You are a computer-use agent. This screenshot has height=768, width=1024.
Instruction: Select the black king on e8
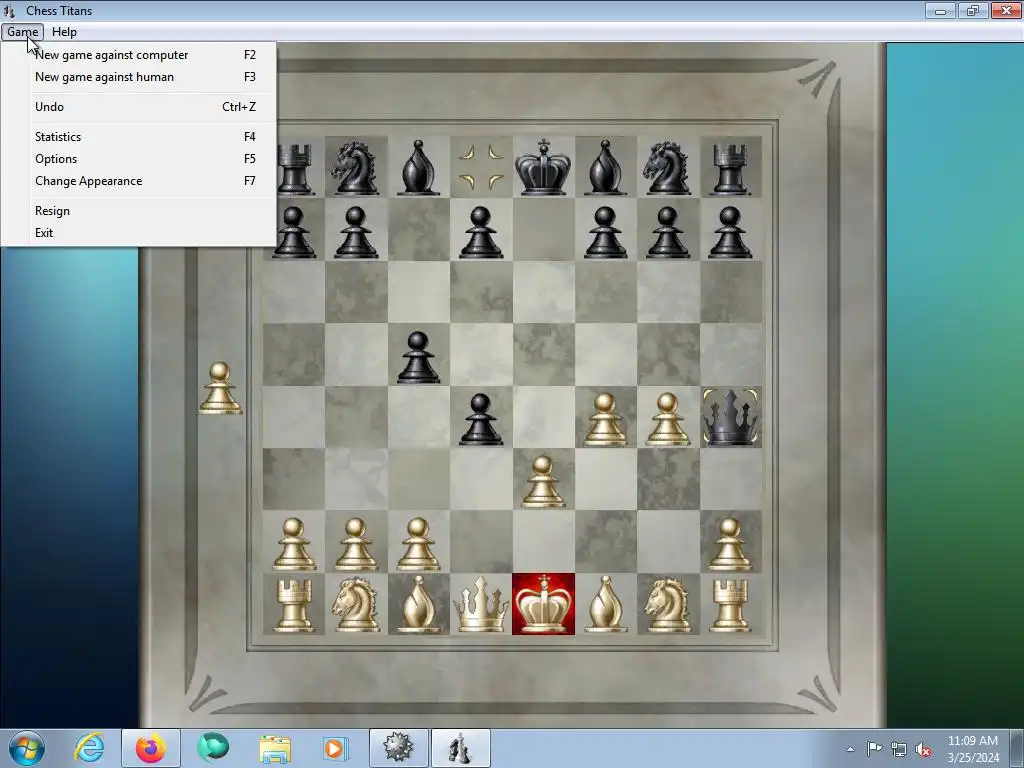(x=543, y=167)
